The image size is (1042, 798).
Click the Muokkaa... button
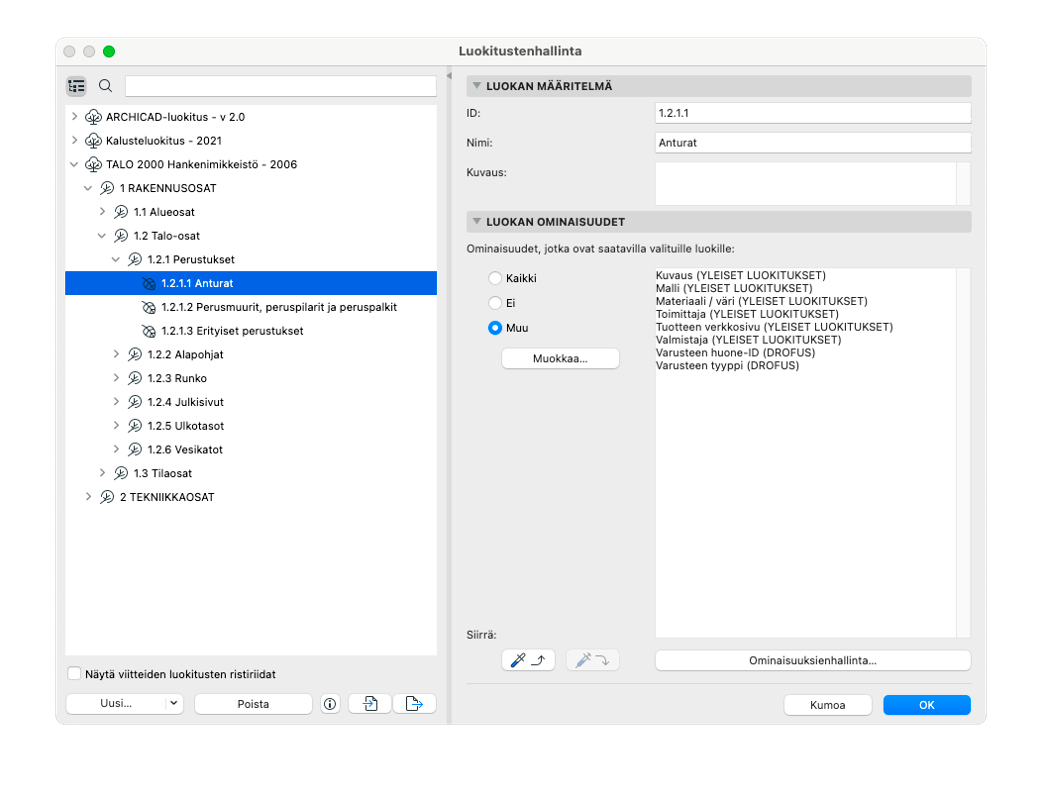pos(560,358)
